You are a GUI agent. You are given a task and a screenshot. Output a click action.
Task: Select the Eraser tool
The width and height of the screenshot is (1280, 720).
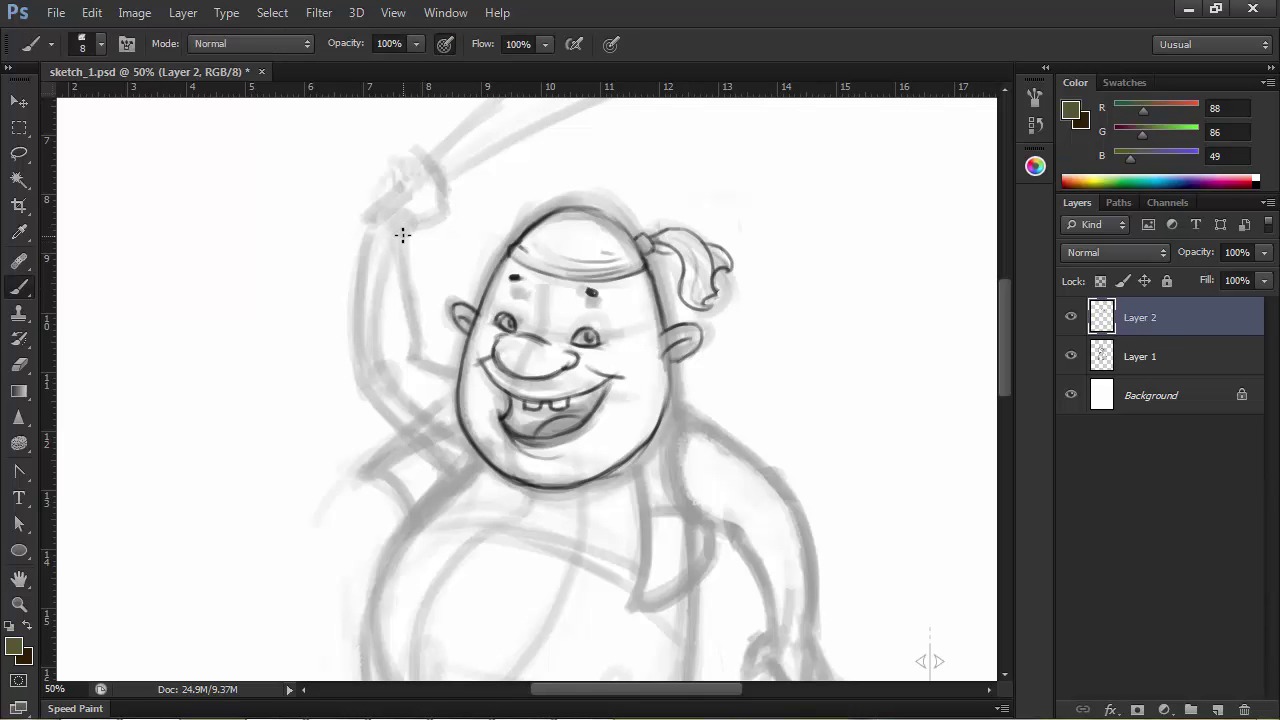point(19,365)
